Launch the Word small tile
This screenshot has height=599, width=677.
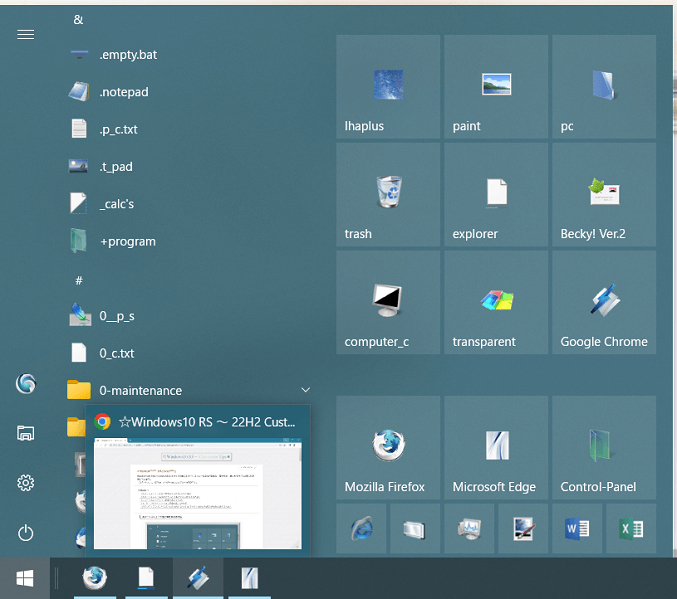577,529
